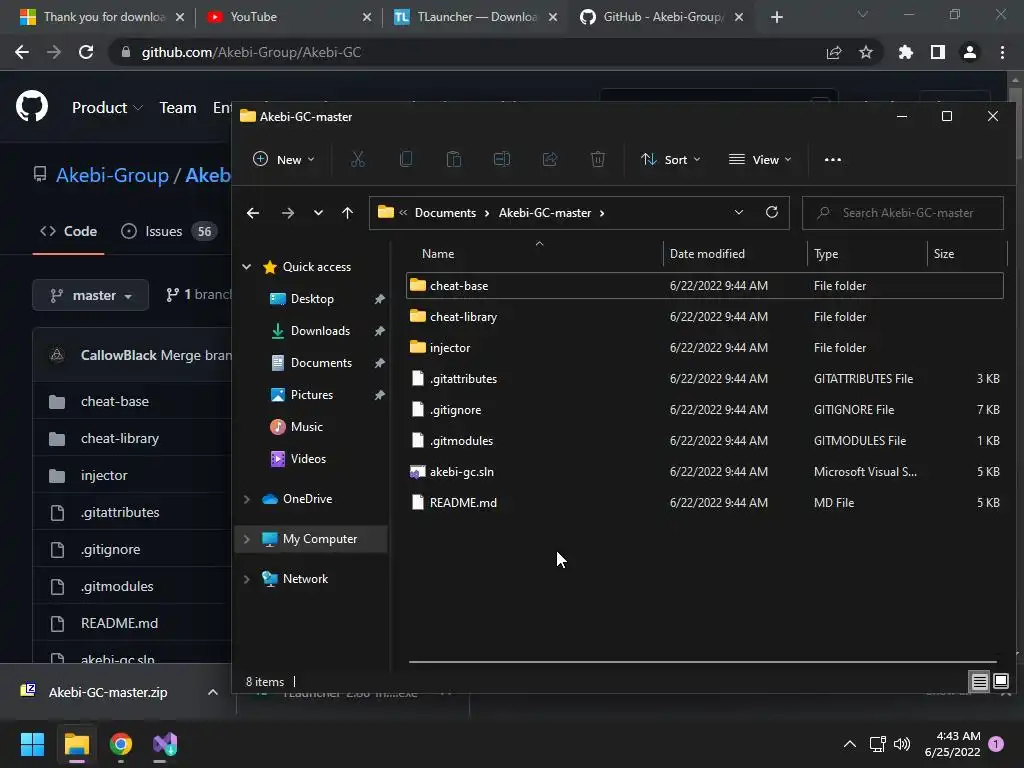The width and height of the screenshot is (1024, 768).
Task: Expand the Network tree node
Action: pos(246,579)
